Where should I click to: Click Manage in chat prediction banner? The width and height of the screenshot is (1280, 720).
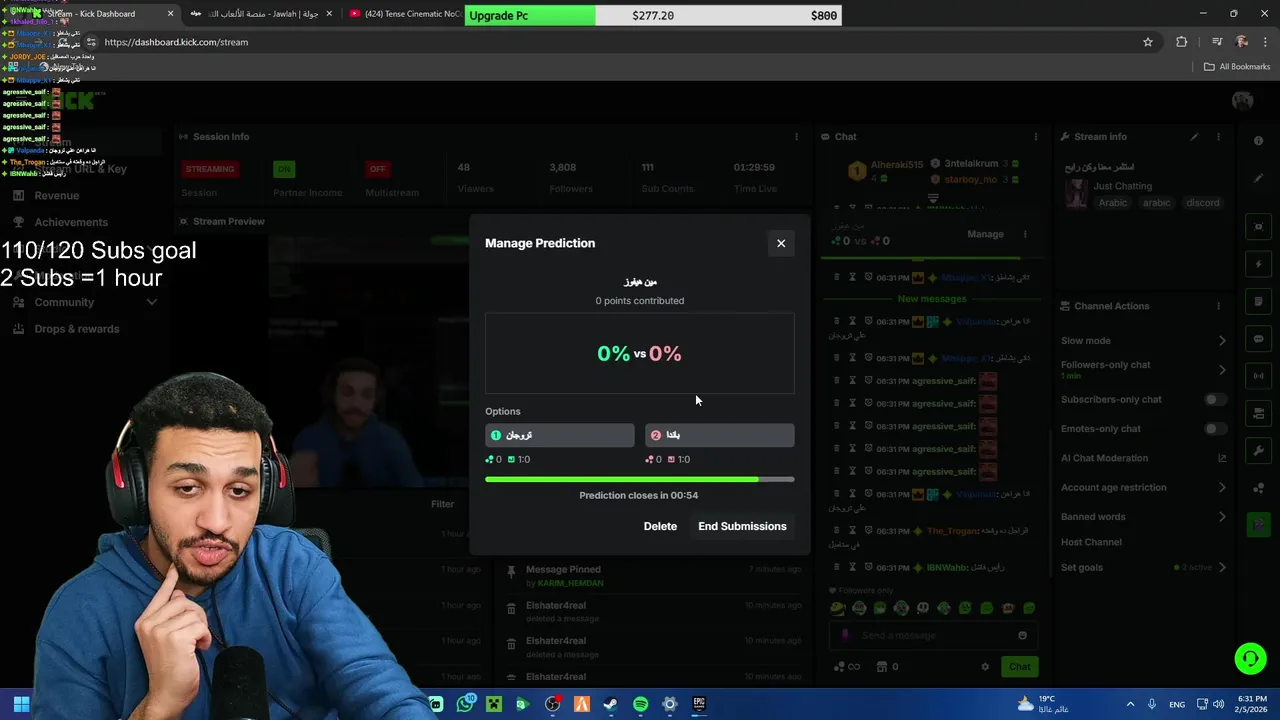(985, 234)
